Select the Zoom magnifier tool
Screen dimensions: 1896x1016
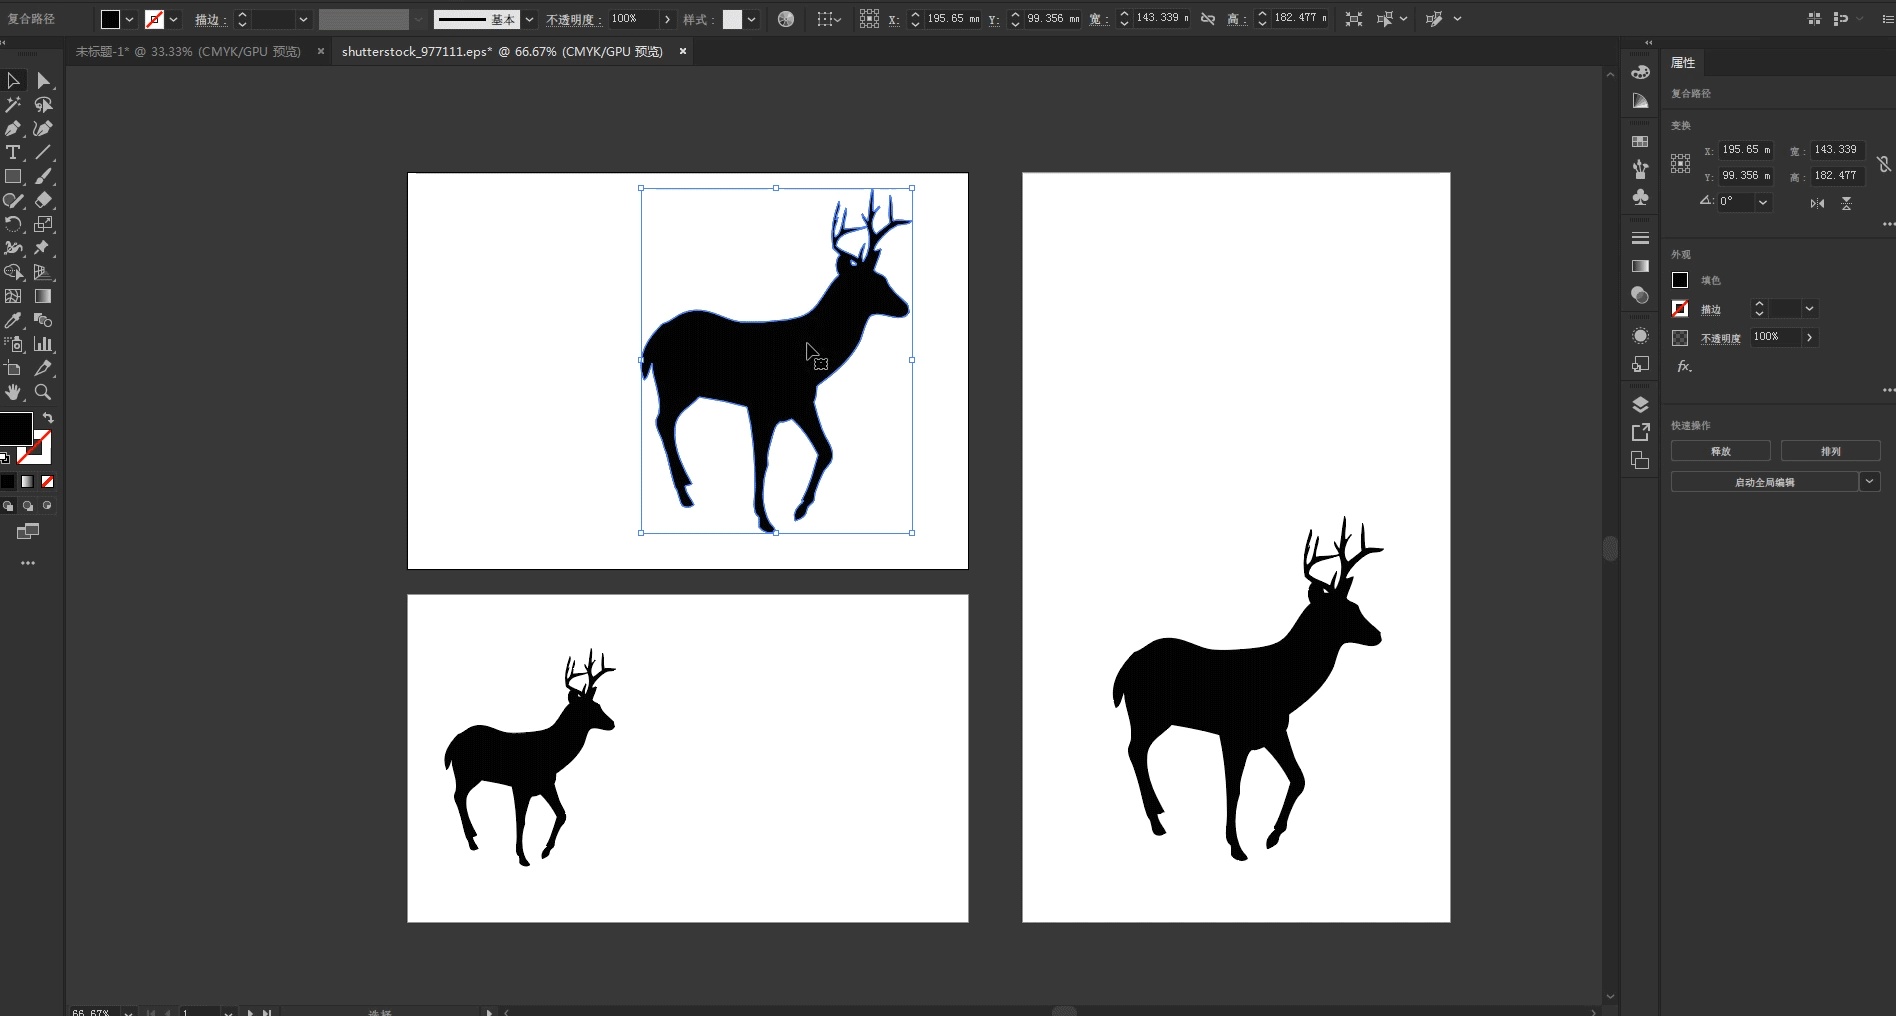tap(43, 393)
